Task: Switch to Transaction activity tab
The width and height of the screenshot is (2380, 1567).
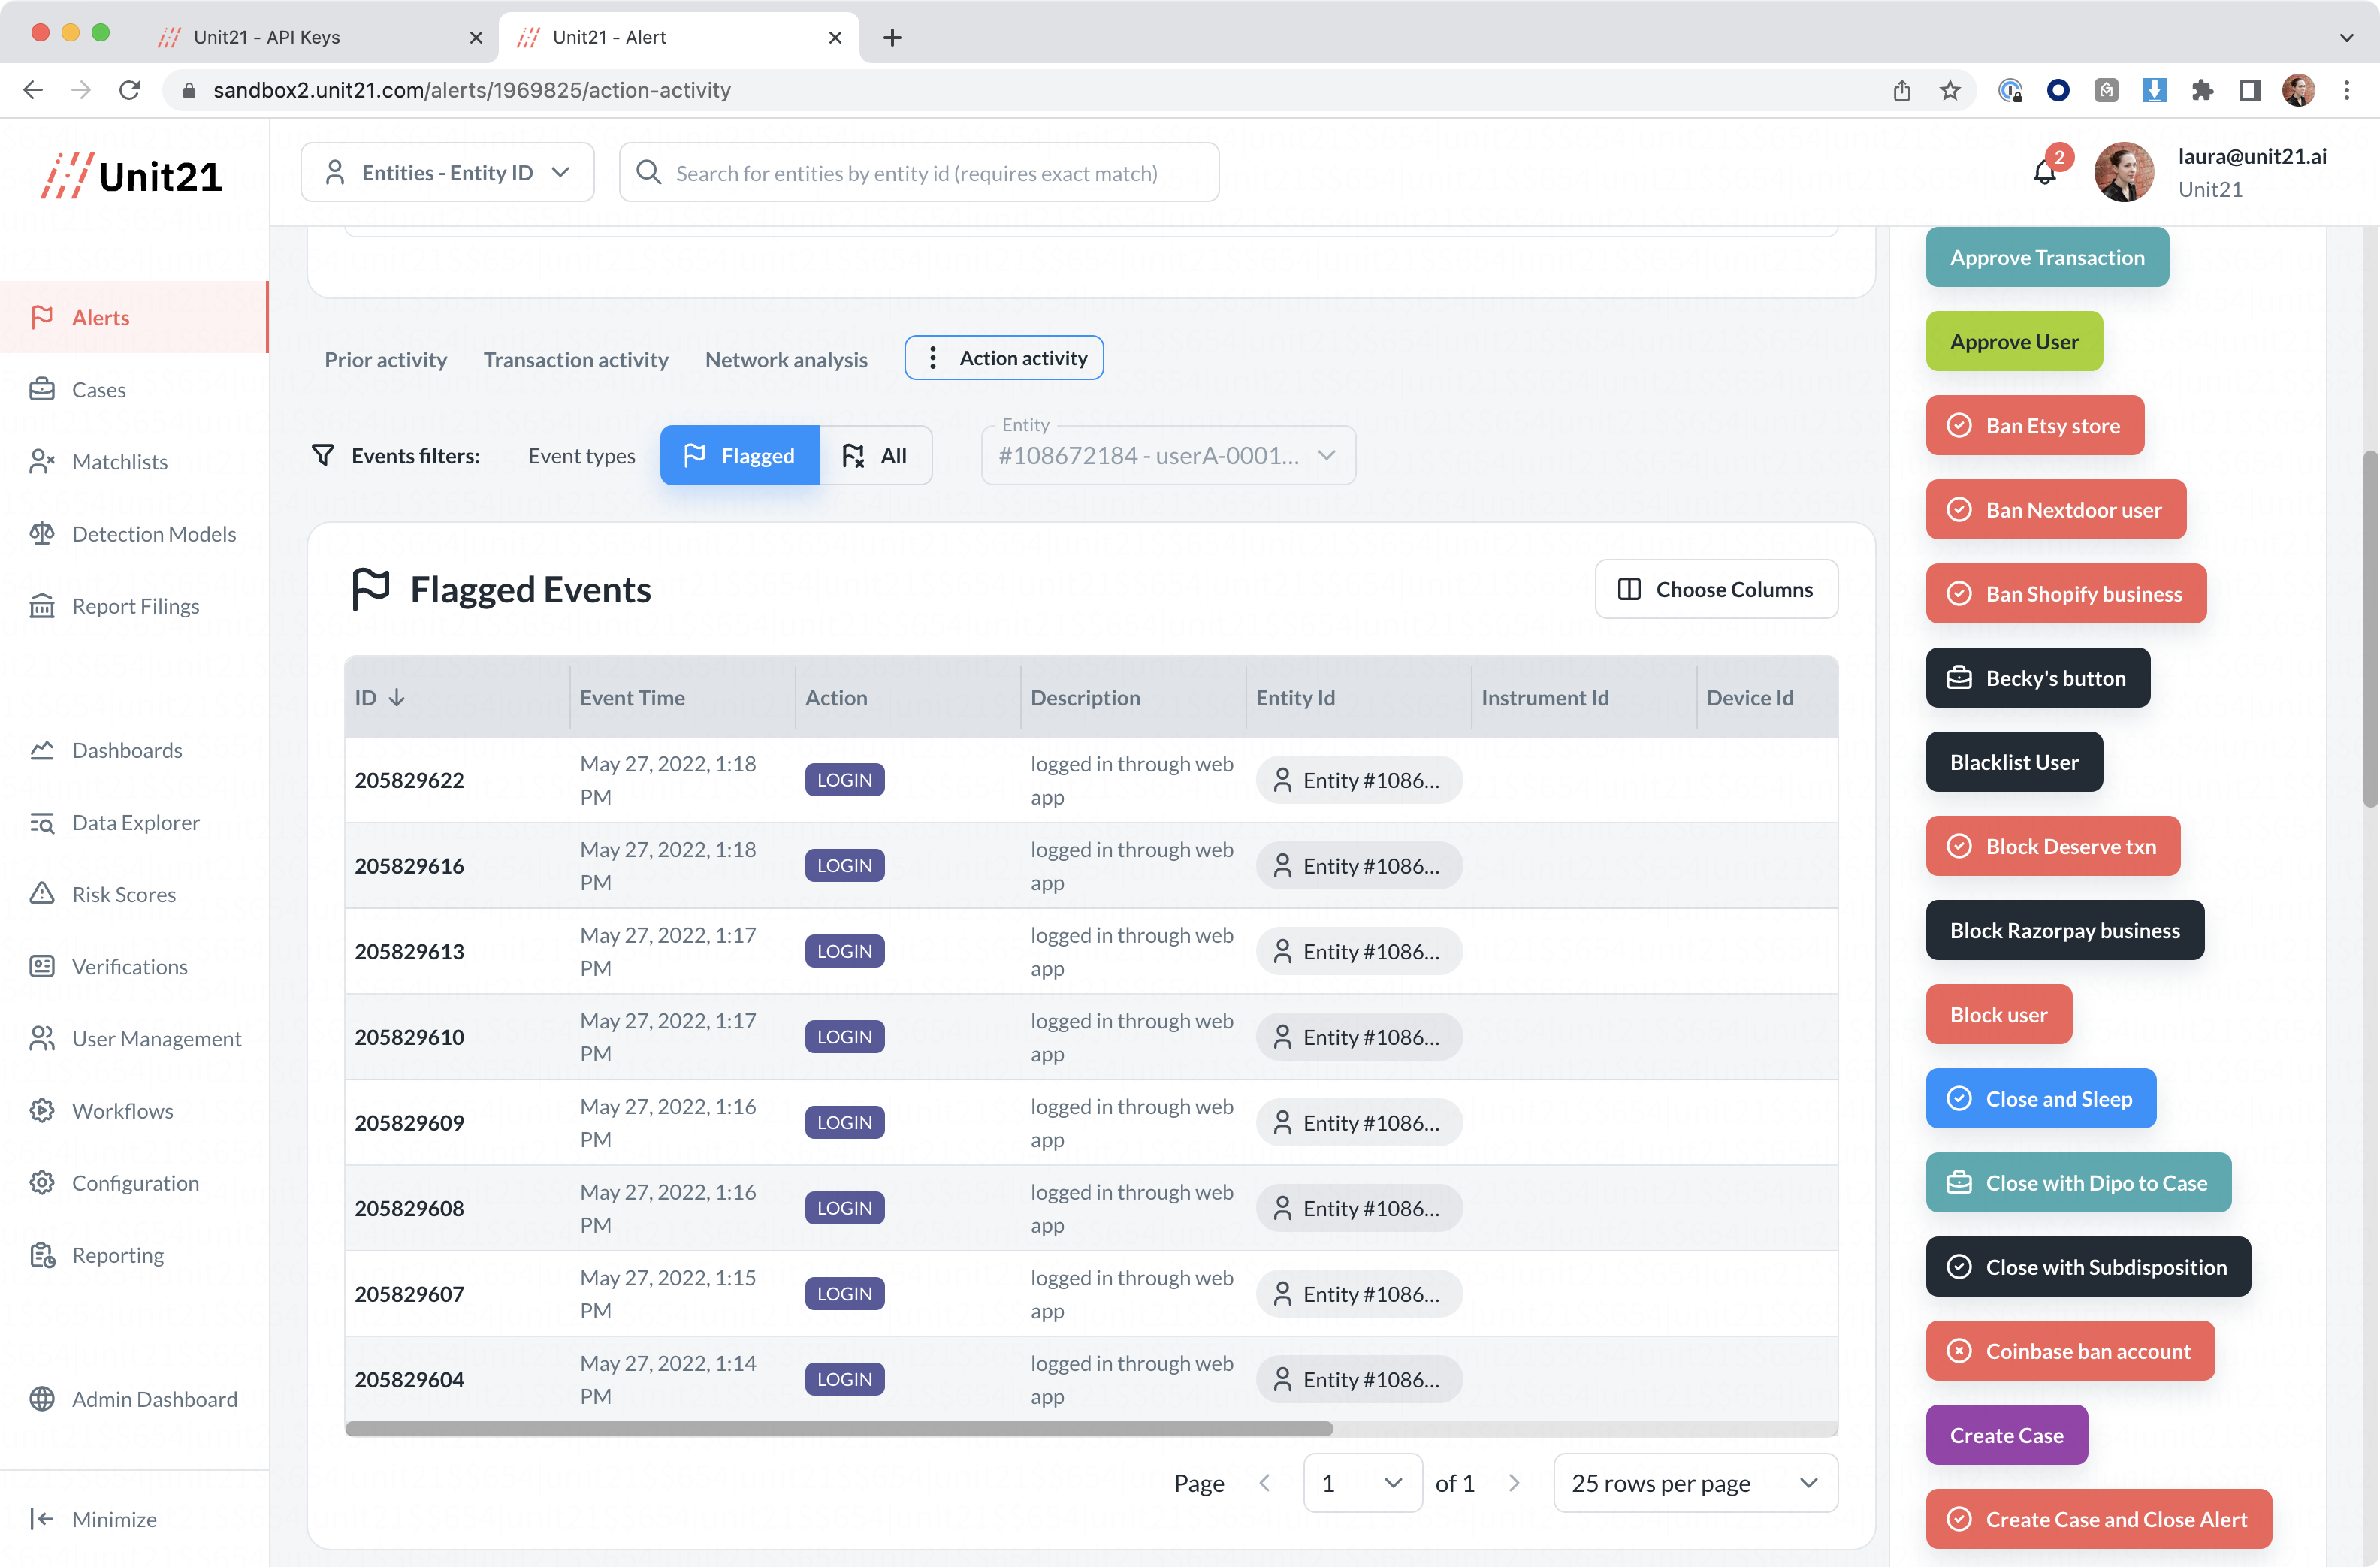Action: (576, 359)
